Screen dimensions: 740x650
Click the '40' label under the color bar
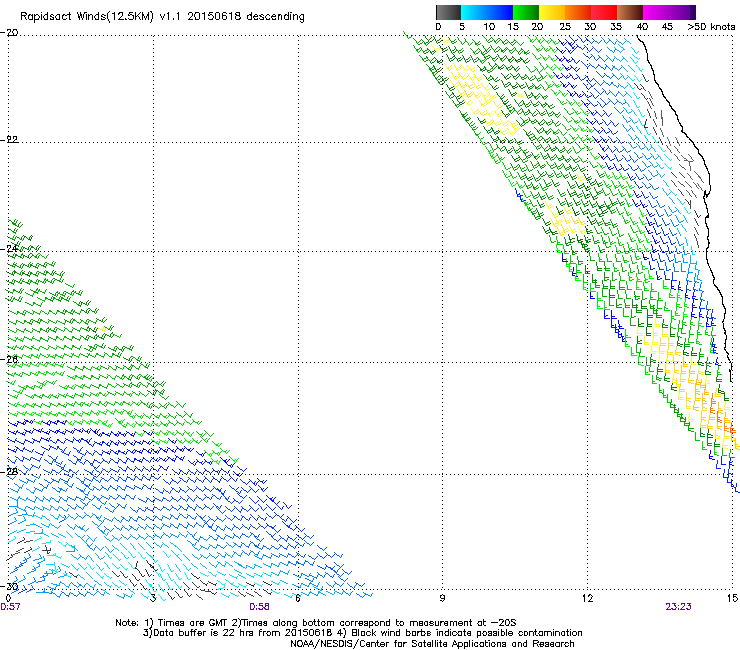[642, 27]
